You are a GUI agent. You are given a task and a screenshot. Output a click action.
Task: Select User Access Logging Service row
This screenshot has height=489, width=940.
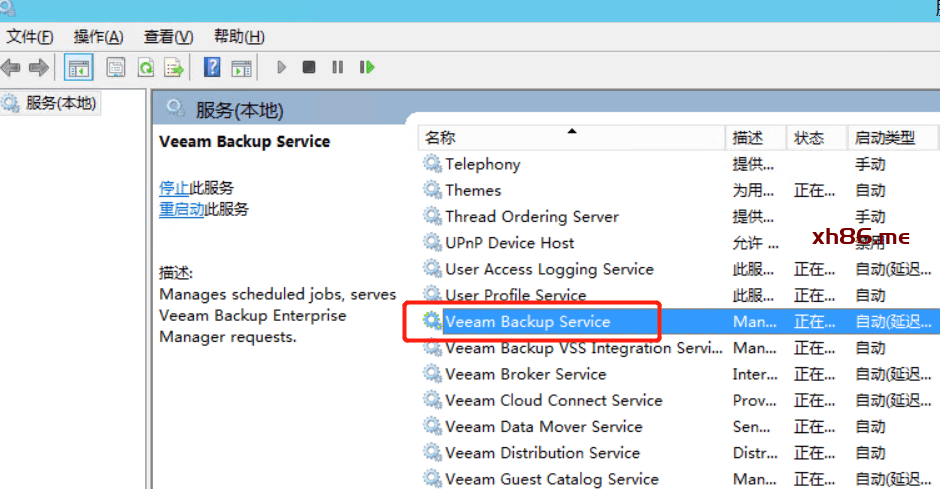[x=679, y=269]
